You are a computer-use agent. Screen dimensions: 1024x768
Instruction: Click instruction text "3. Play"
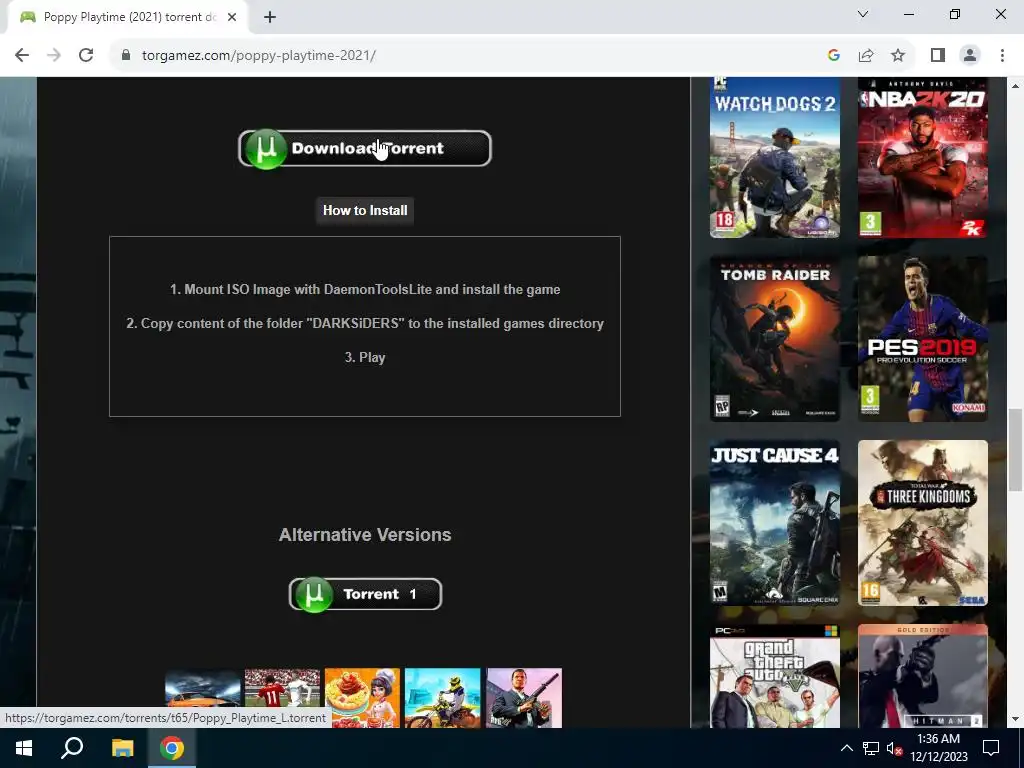pos(365,357)
